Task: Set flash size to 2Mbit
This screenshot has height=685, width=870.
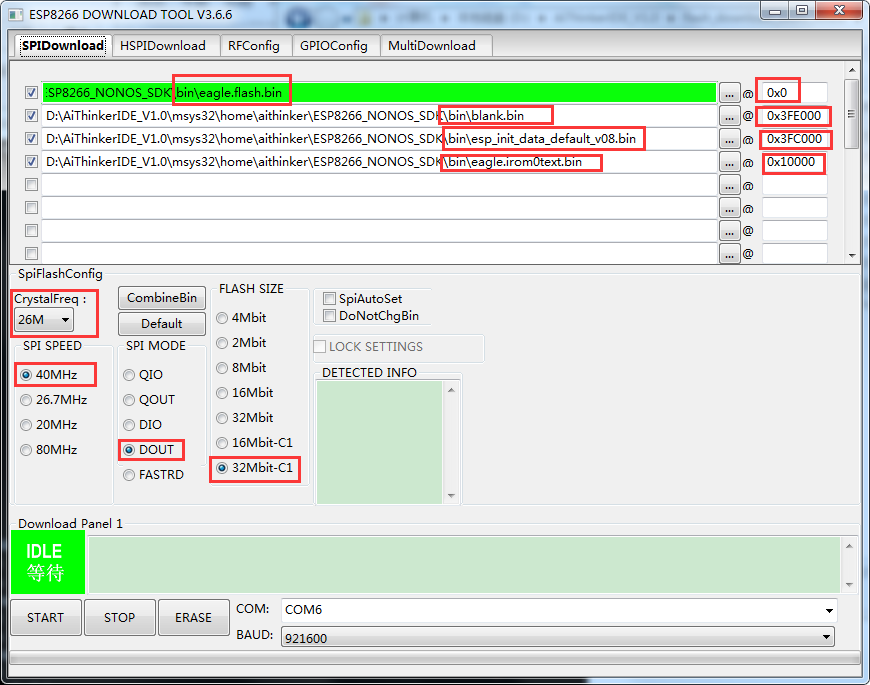Action: [x=222, y=343]
